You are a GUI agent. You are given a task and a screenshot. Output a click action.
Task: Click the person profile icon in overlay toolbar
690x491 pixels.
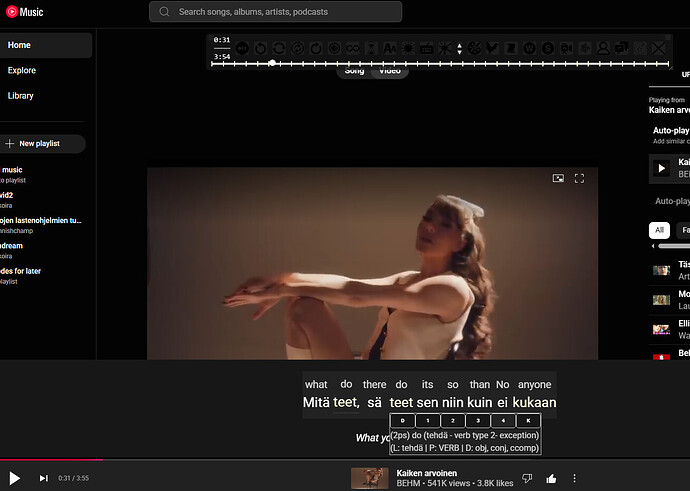603,48
